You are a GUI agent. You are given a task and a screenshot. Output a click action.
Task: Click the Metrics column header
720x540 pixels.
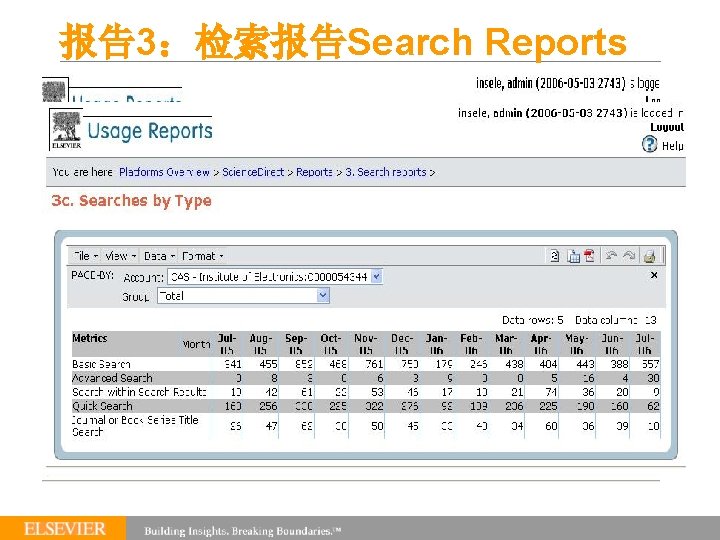90,338
